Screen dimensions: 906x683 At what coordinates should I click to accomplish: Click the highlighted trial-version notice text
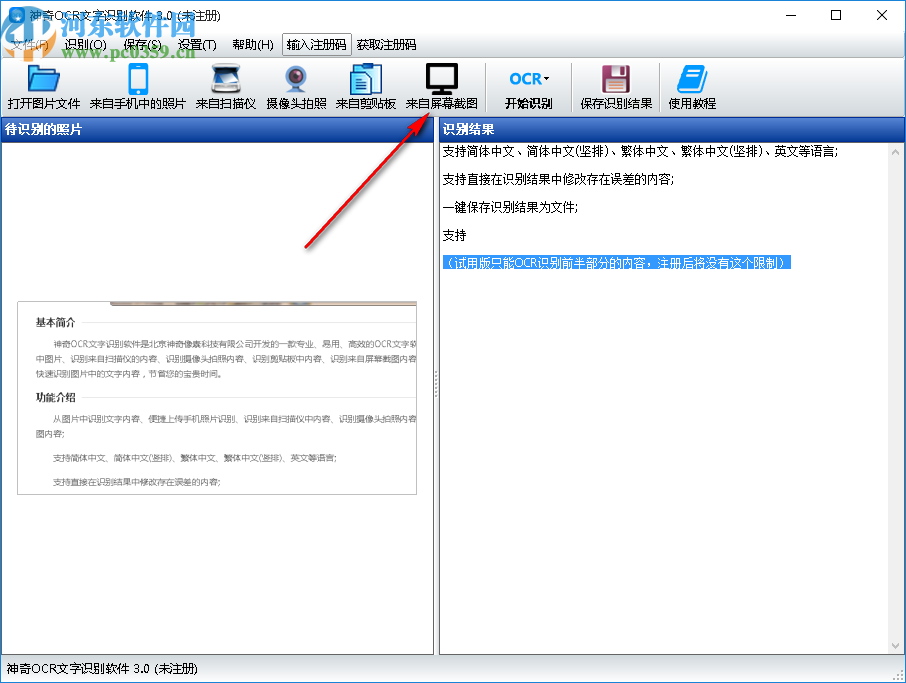(x=617, y=263)
